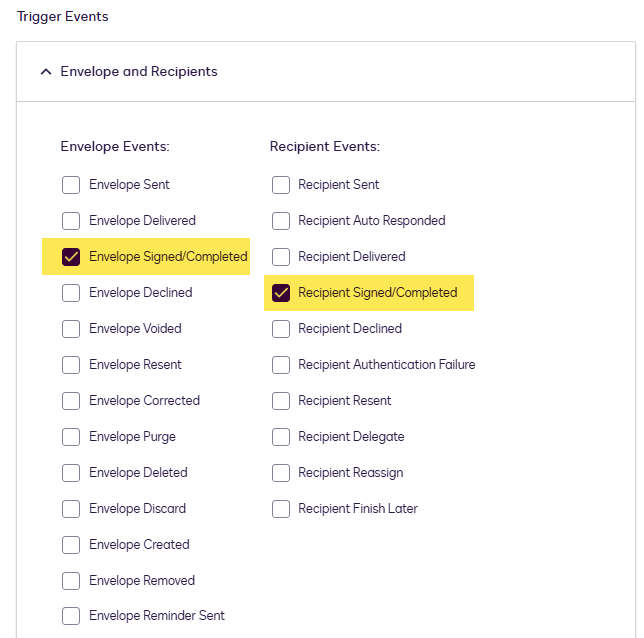
Task: Check the Recipient Delegate box
Action: pyautogui.click(x=281, y=437)
